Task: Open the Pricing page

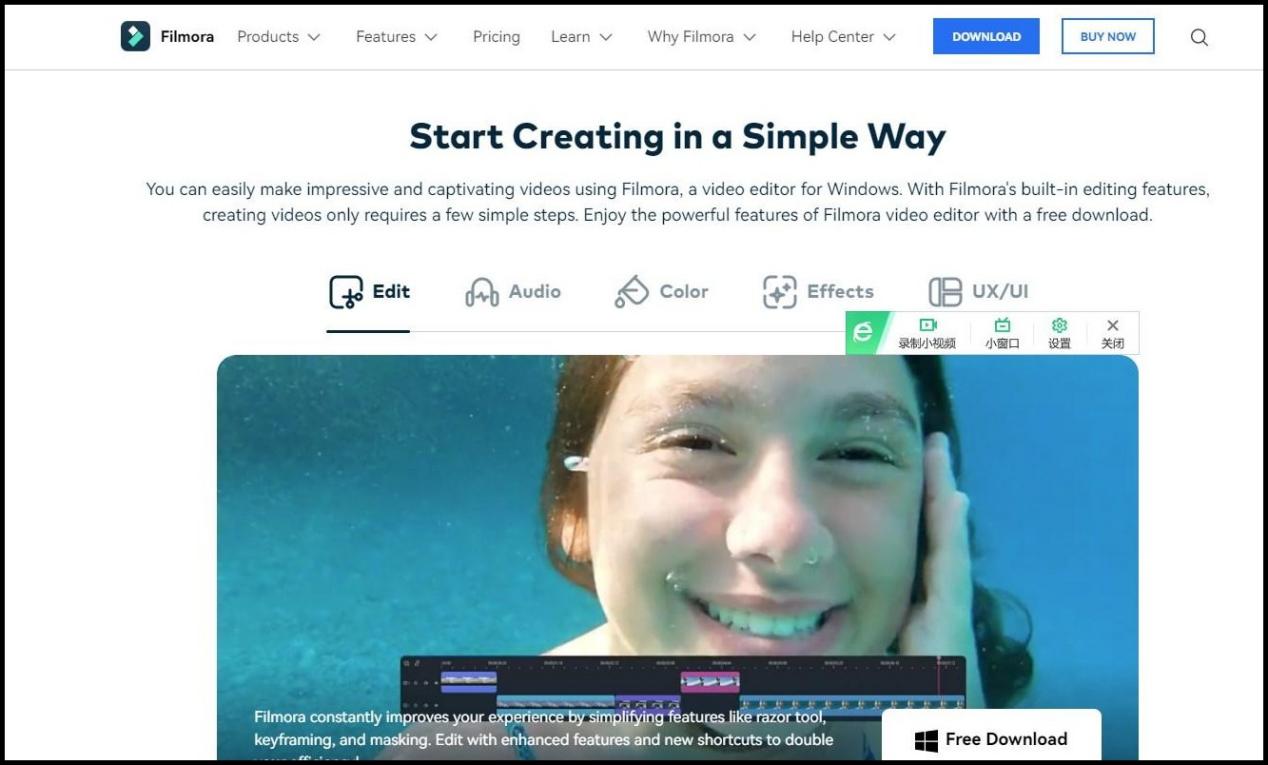Action: point(496,37)
